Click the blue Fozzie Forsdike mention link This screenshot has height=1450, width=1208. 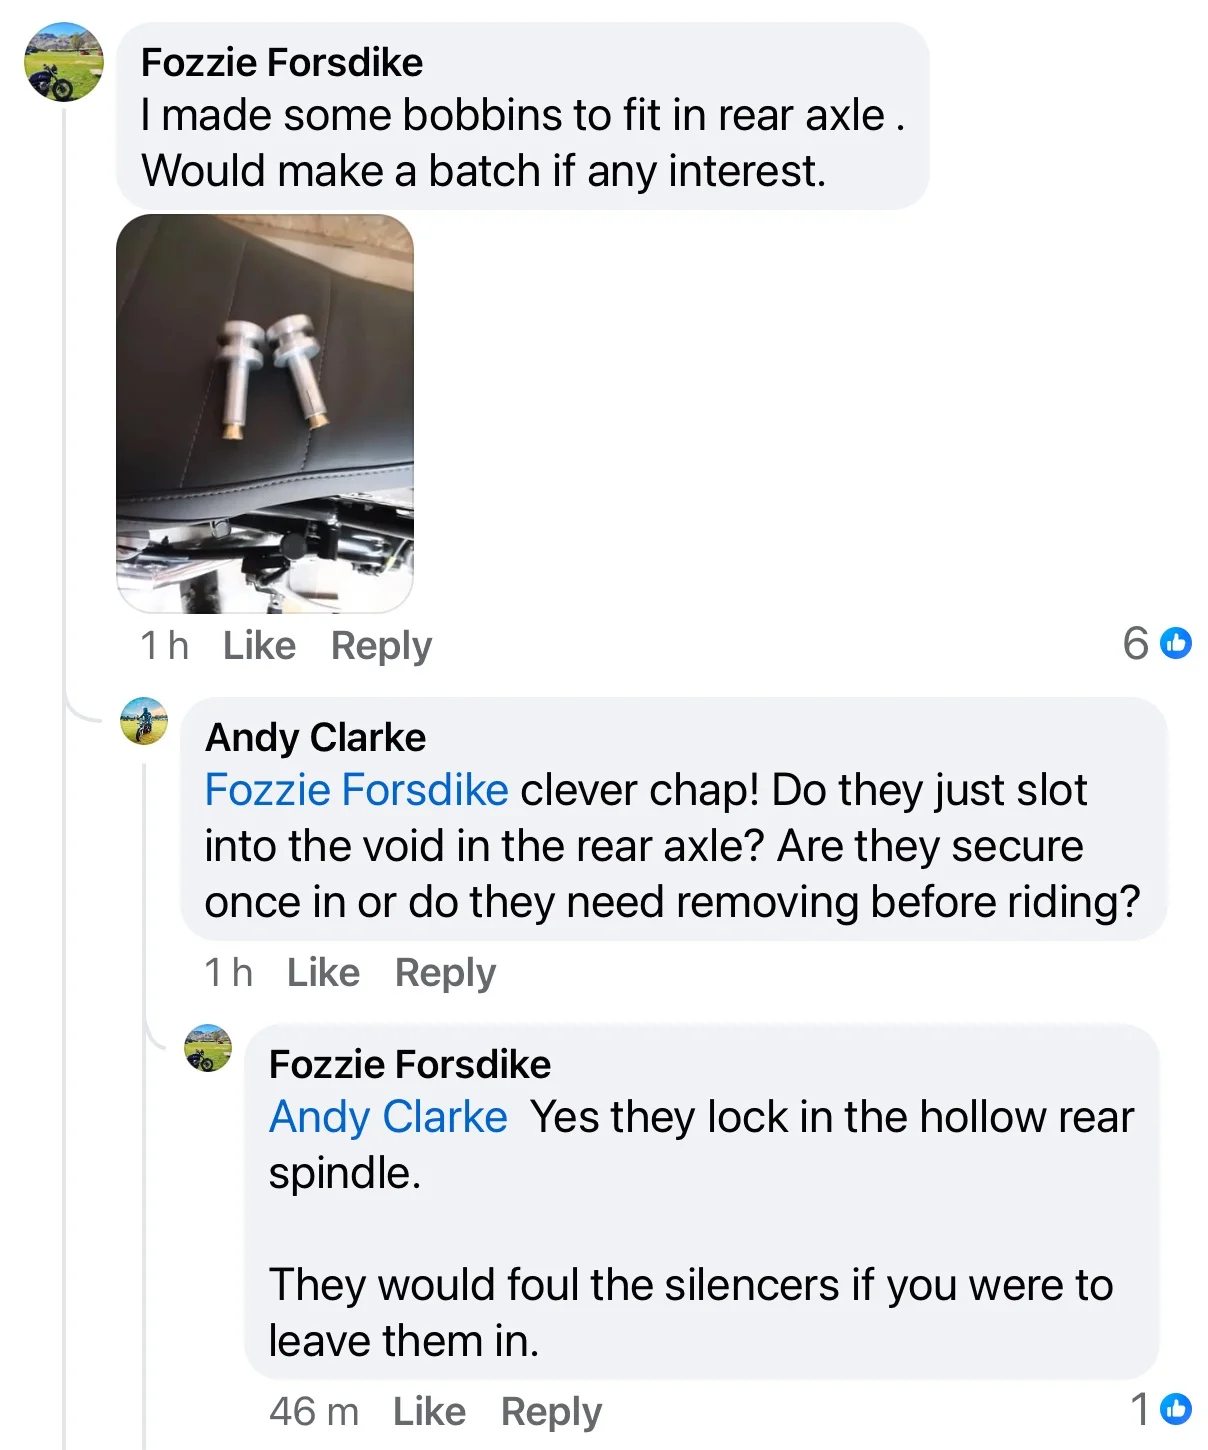(356, 790)
